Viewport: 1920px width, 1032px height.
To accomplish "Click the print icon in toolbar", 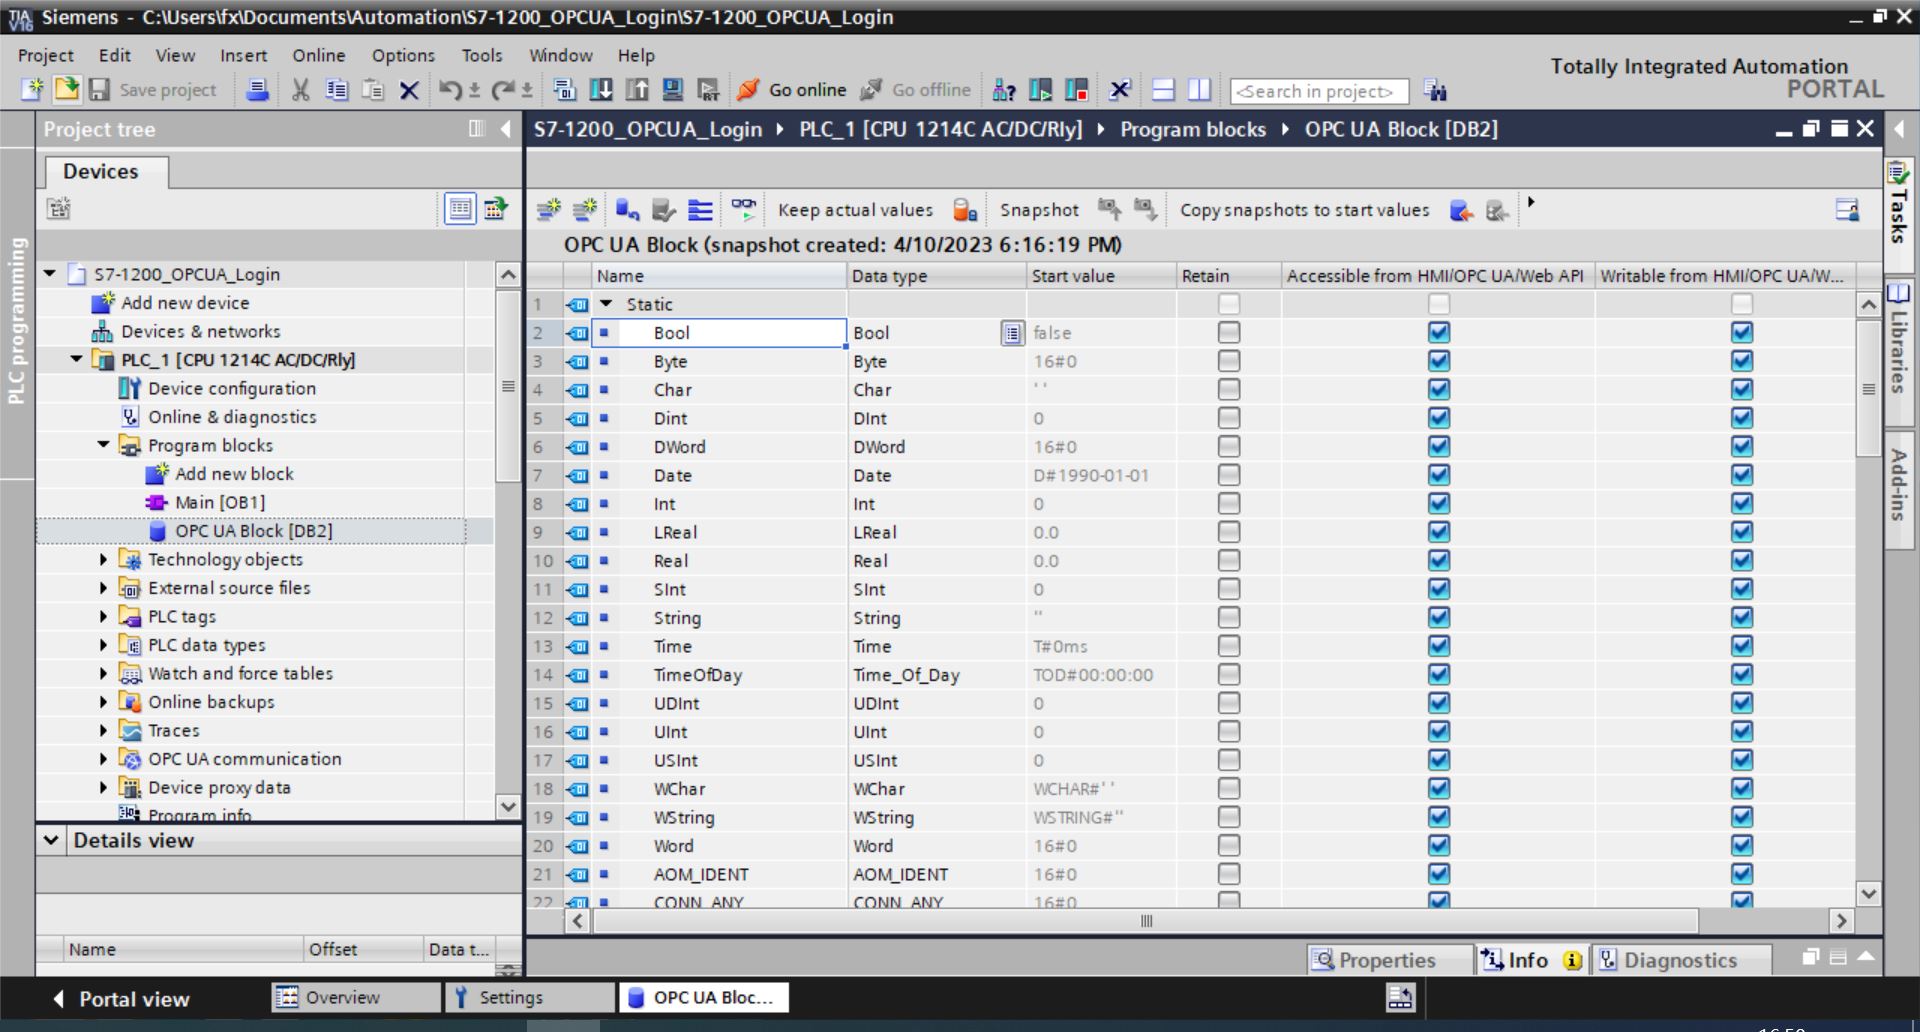I will coord(257,90).
